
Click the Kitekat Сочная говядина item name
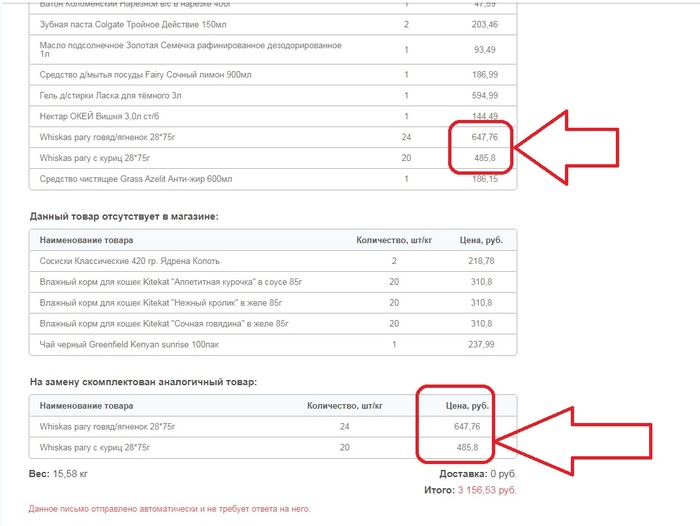pos(164,324)
